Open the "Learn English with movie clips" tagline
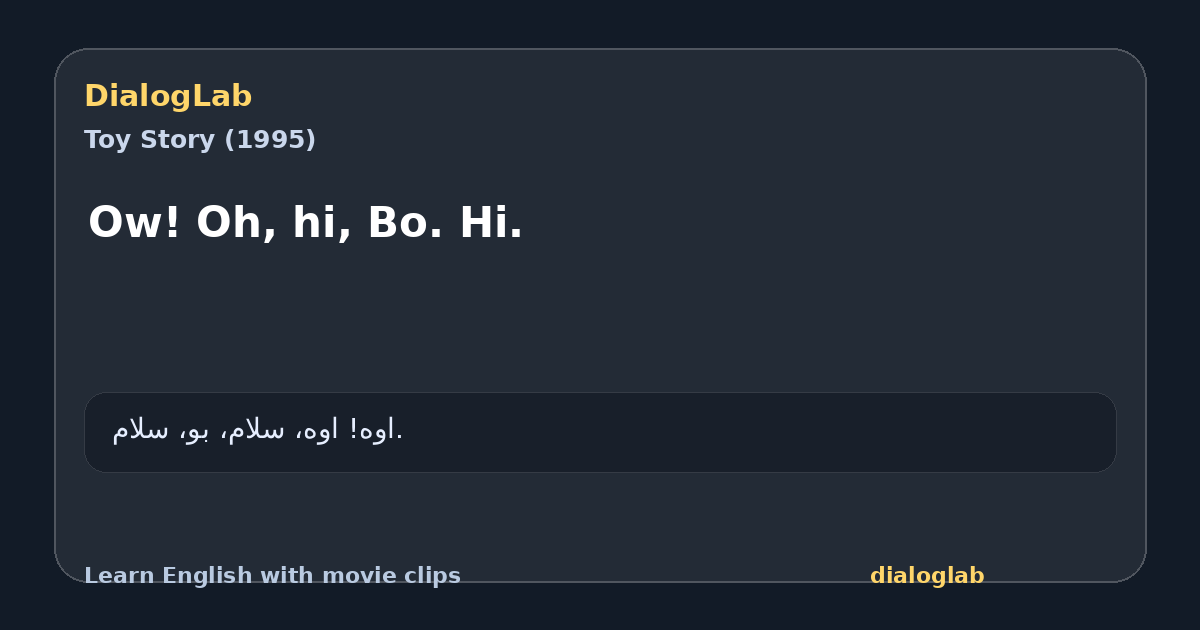The width and height of the screenshot is (1200, 630). coord(272,576)
